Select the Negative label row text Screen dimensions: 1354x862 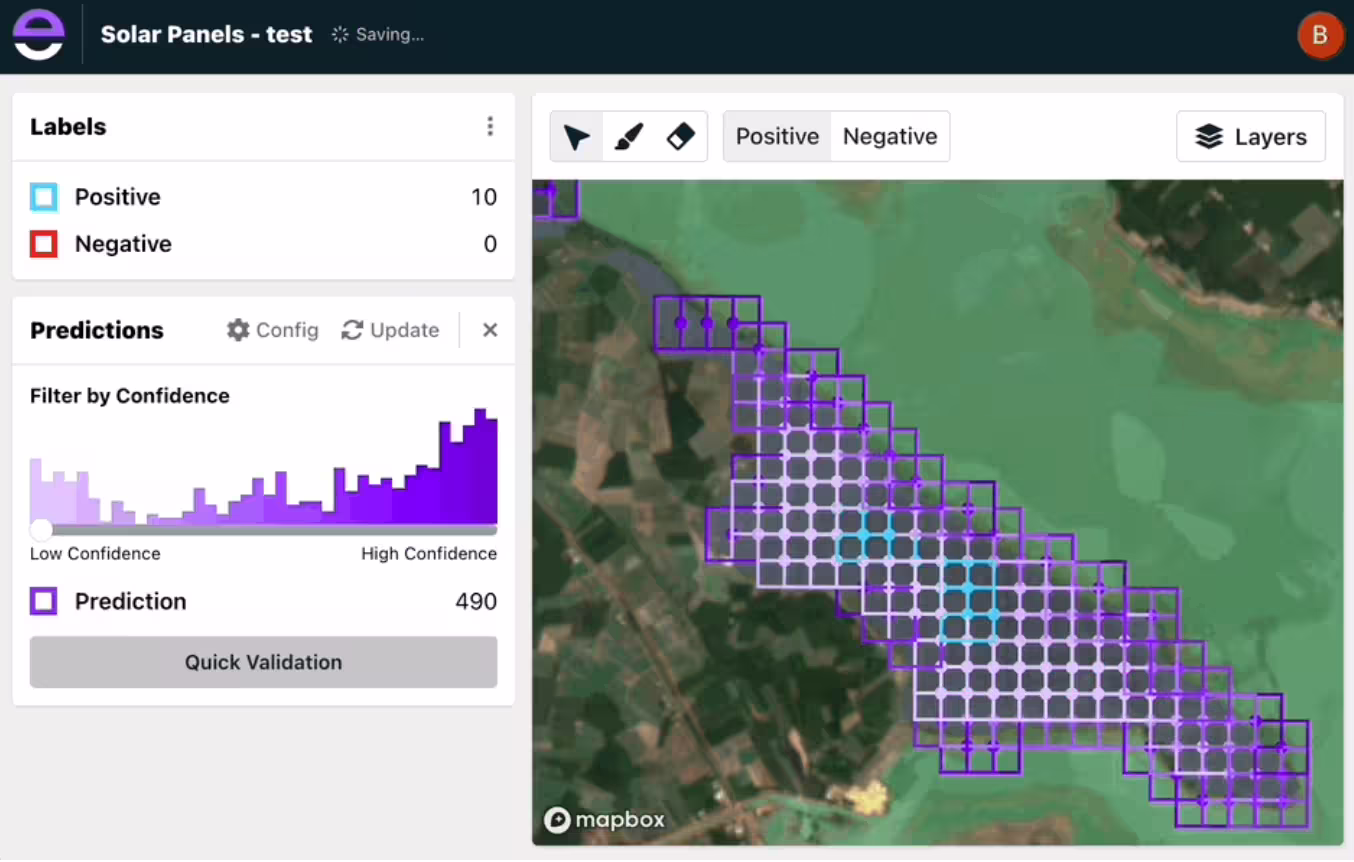click(x=123, y=244)
